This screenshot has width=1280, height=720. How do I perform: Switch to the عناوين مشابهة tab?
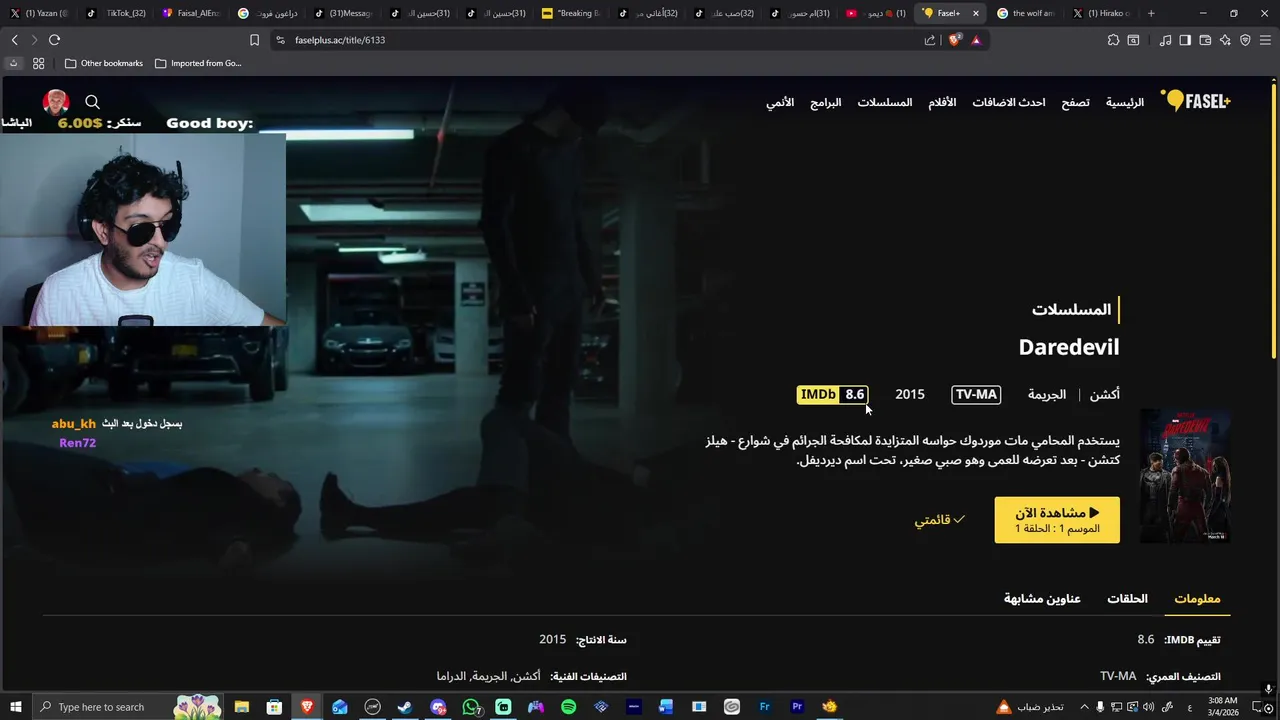point(1042,598)
